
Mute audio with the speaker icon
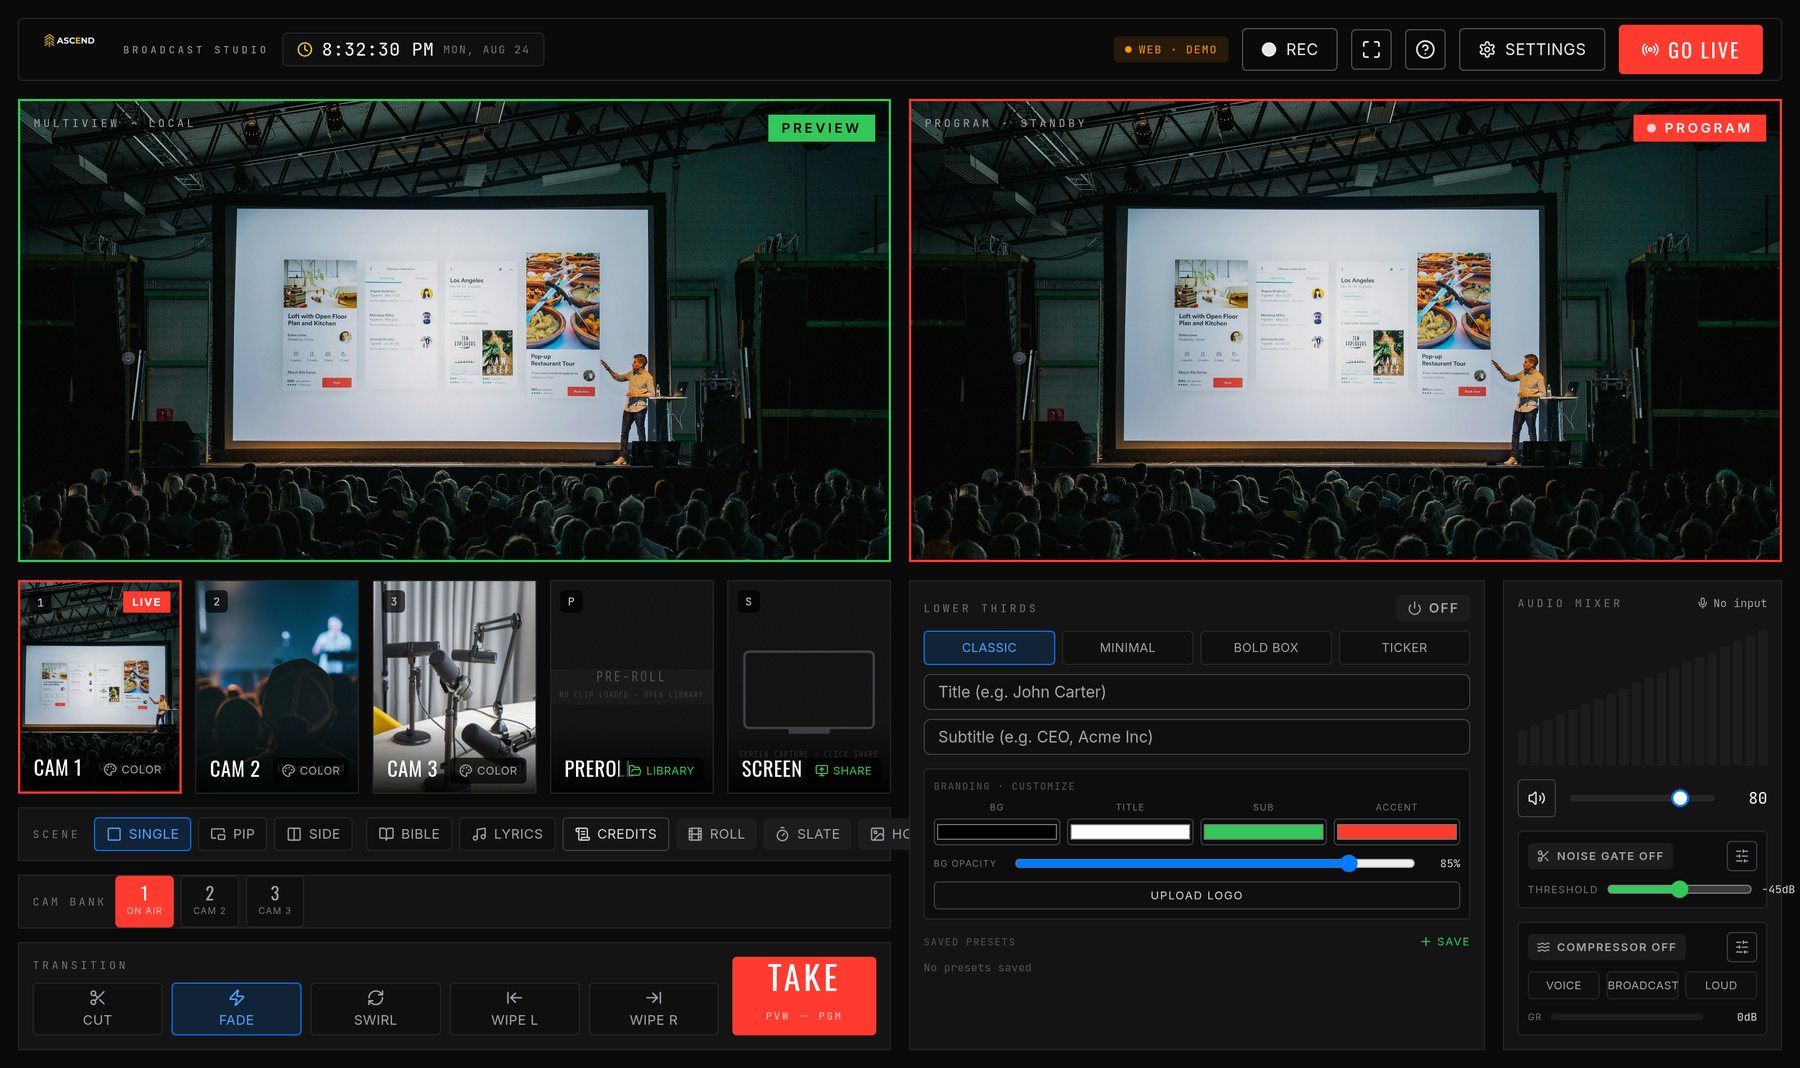coord(1536,798)
